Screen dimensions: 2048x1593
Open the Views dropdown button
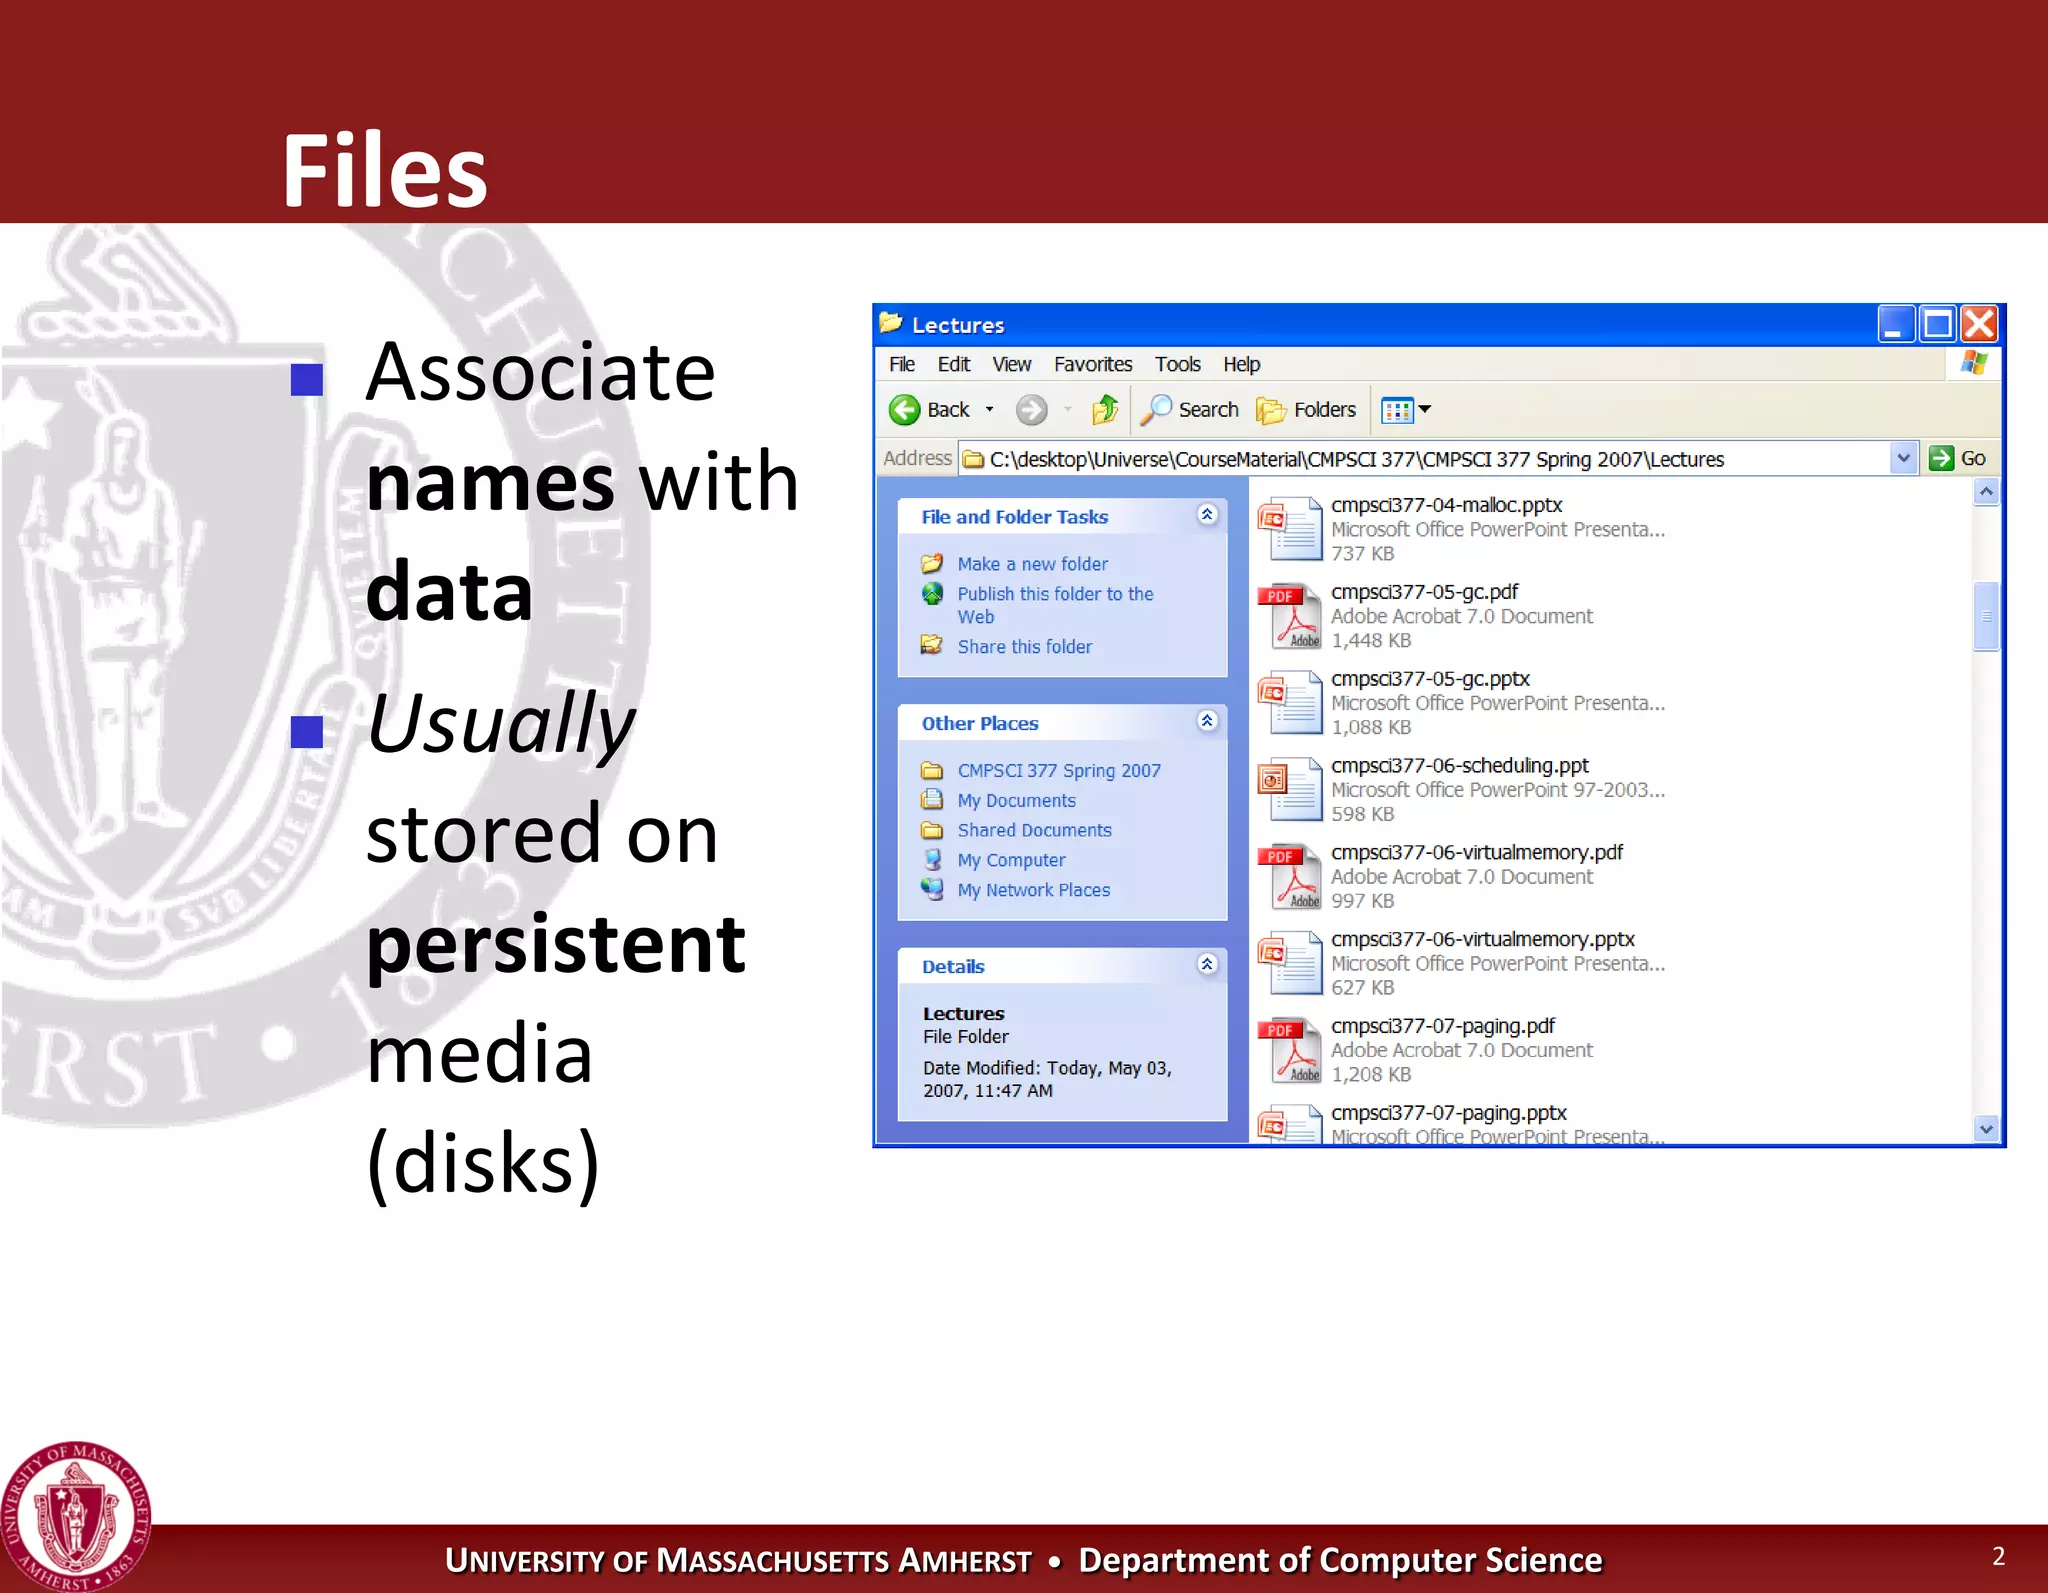(x=1406, y=409)
